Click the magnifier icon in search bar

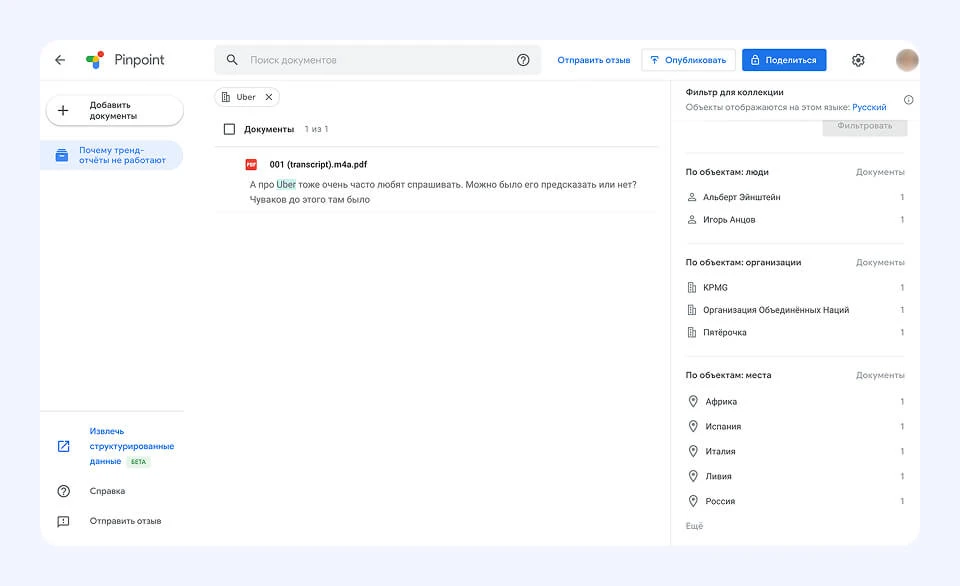point(232,60)
